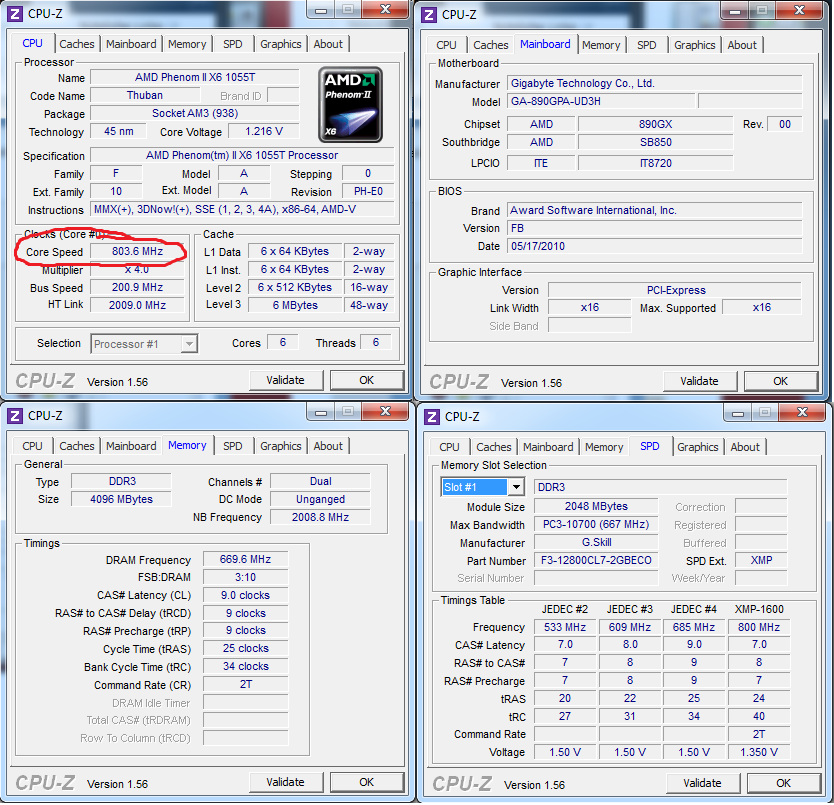Select the '6 MBytes' Level 3 cache value
This screenshot has width=834, height=805.
(295, 305)
